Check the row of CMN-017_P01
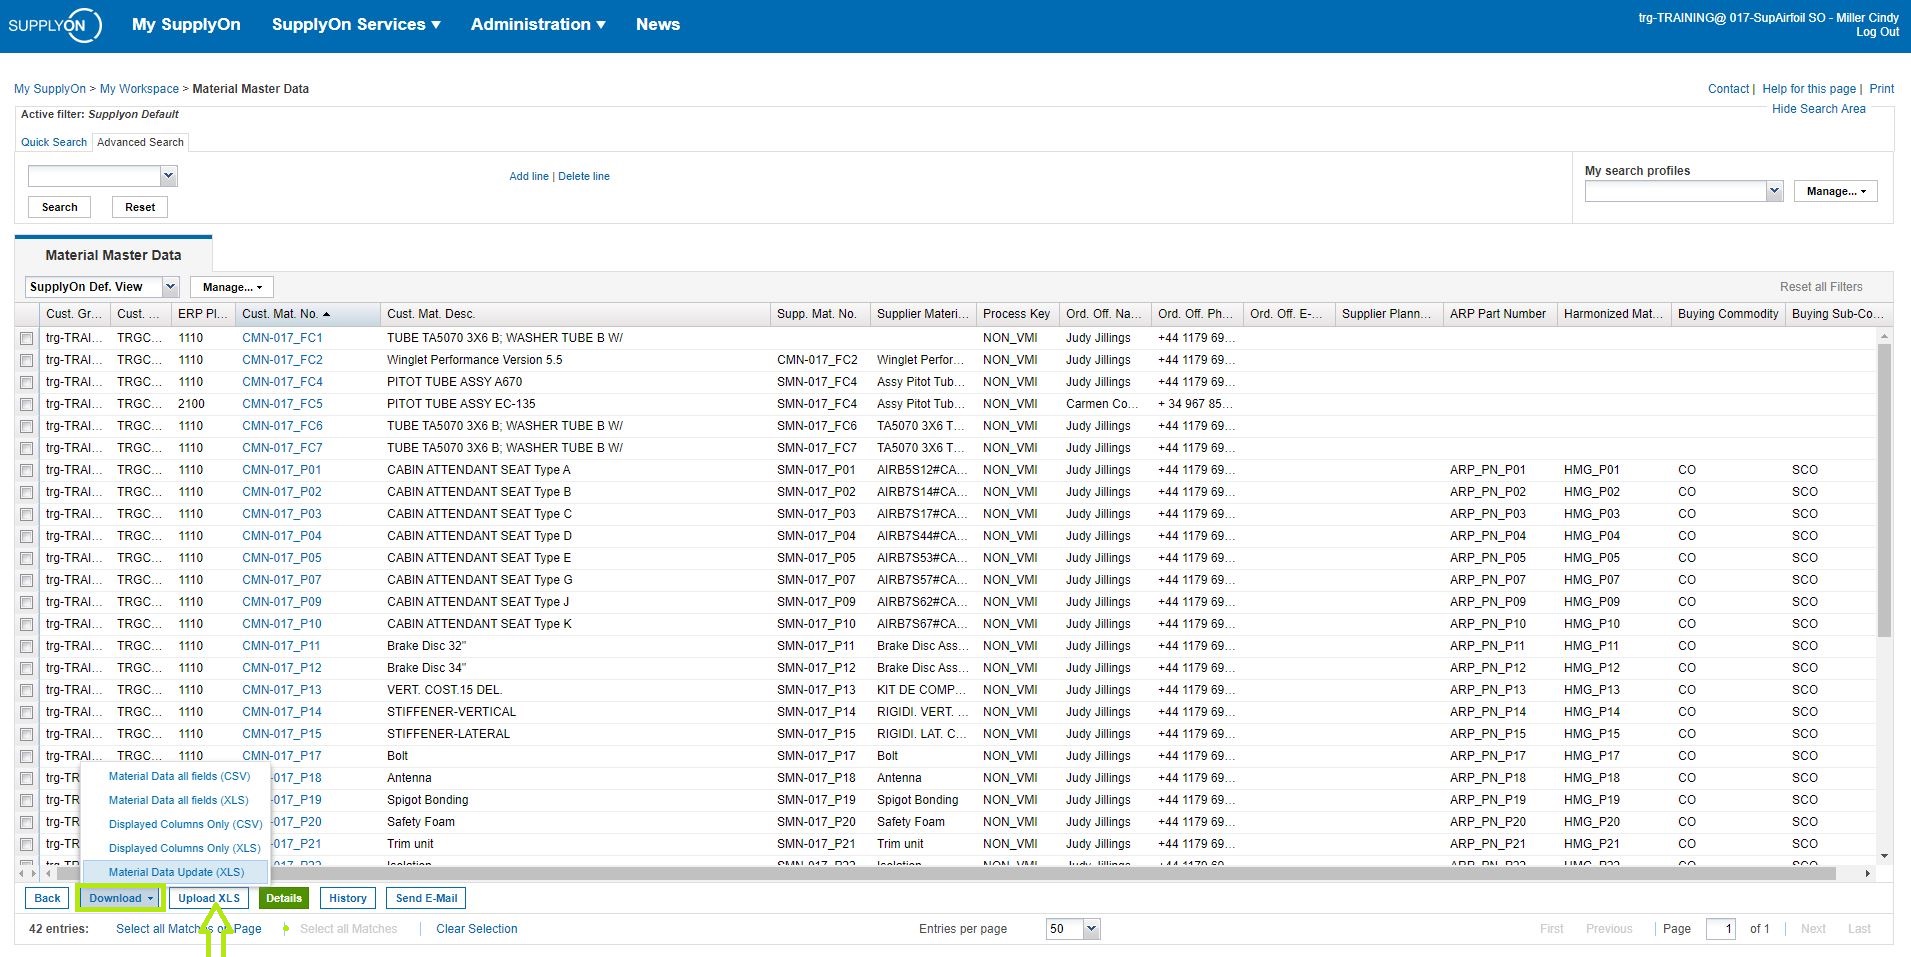1911x957 pixels. tap(26, 470)
